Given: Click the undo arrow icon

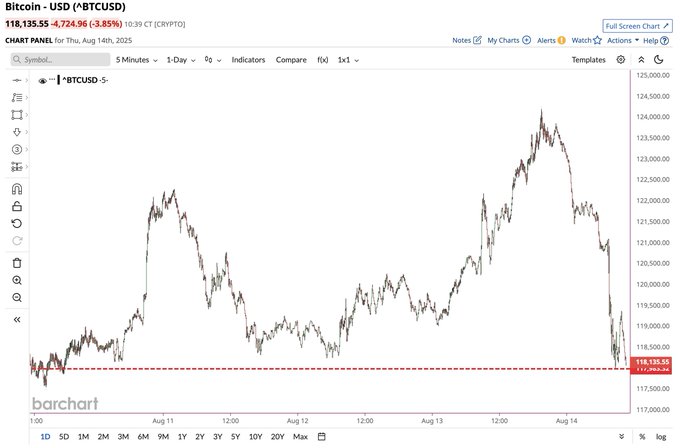Looking at the screenshot, I should pyautogui.click(x=17, y=224).
